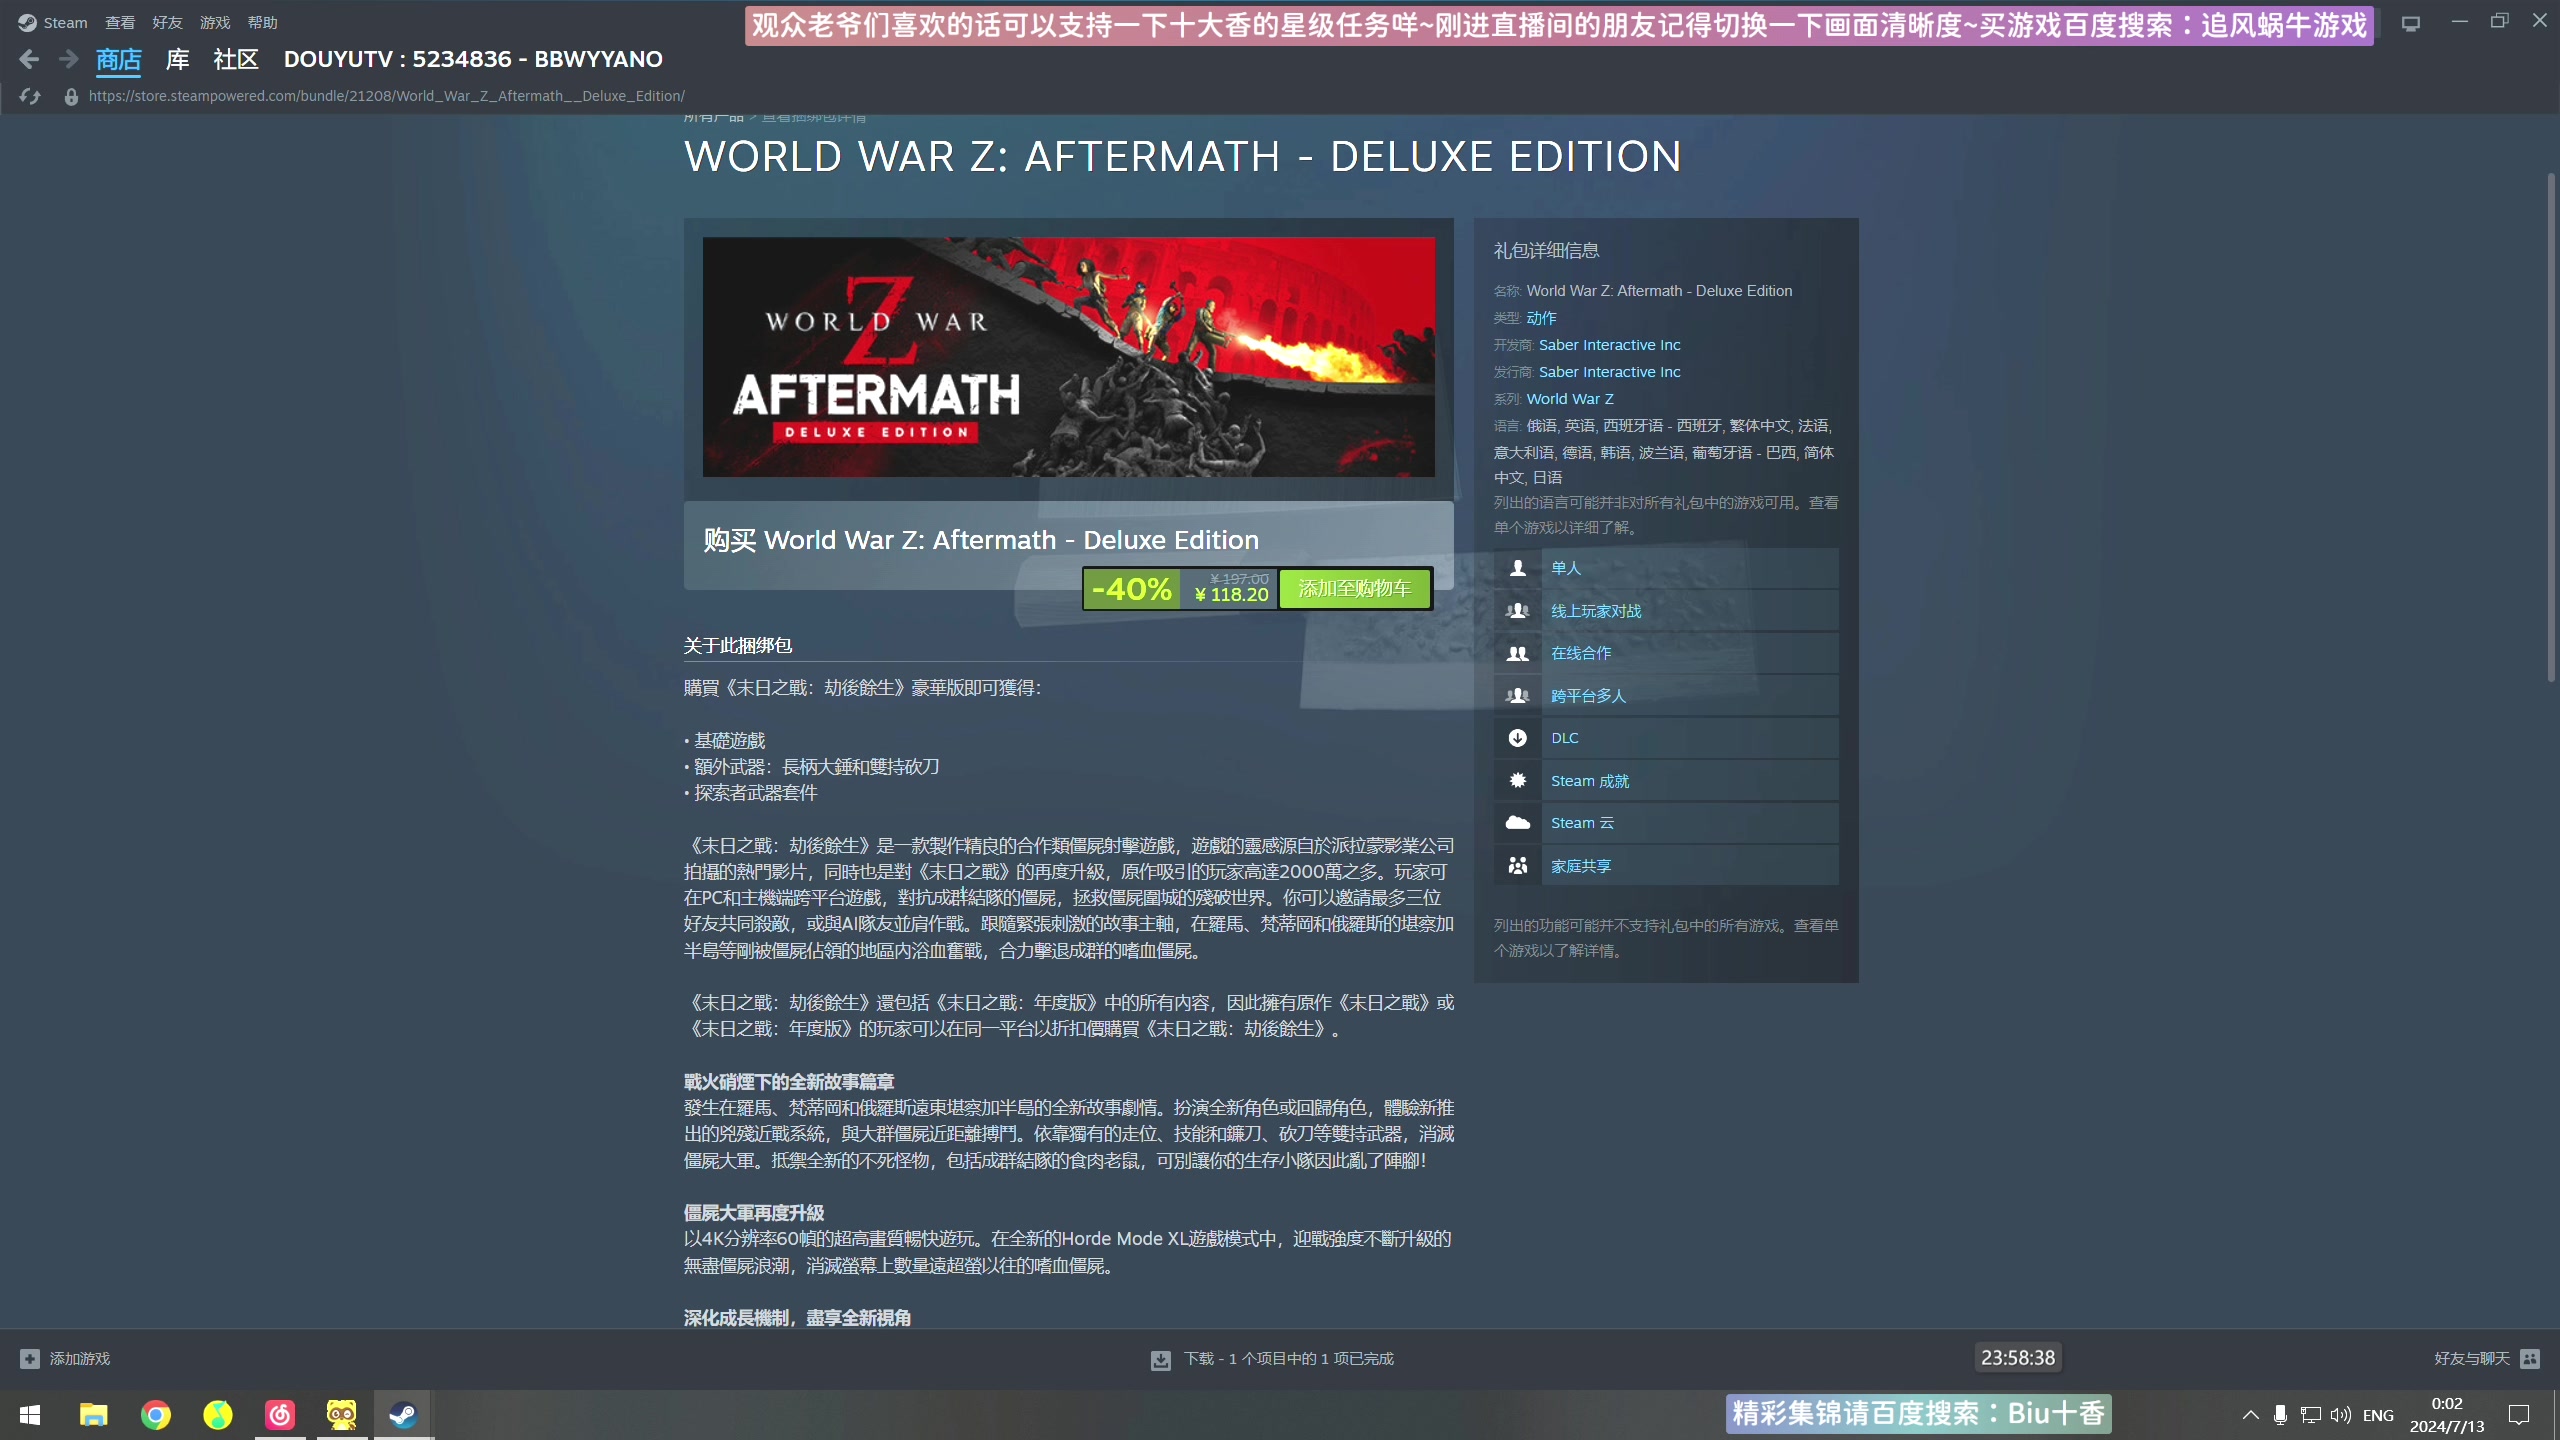Click the Steam taskbar icon
Viewport: 2560px width, 1440px height.
pos(403,1415)
